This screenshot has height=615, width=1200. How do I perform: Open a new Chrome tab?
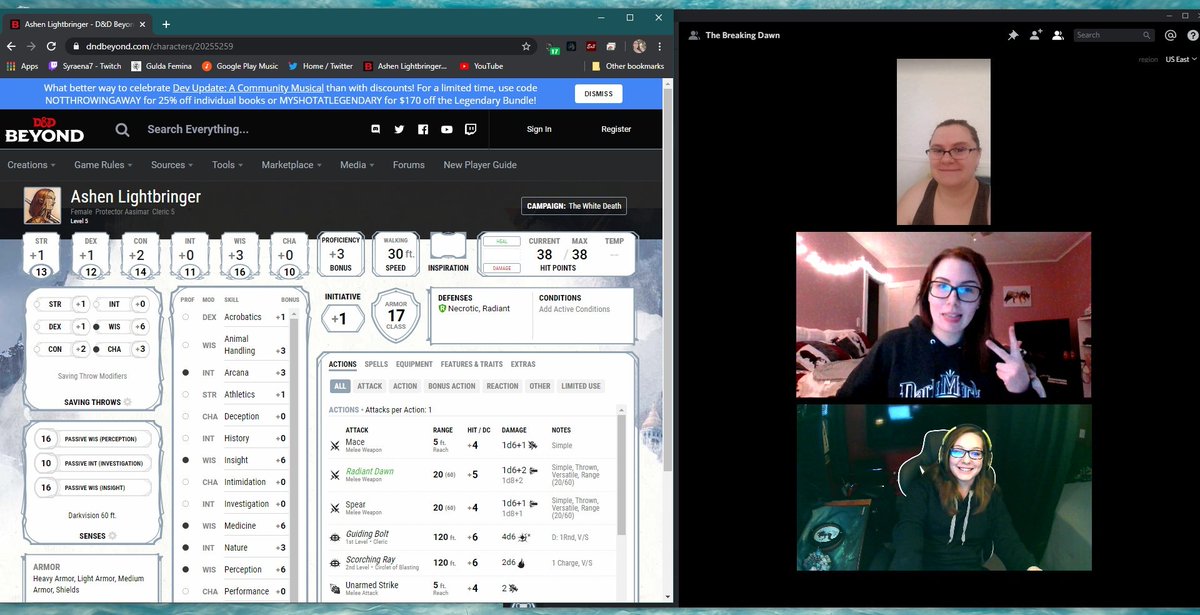pyautogui.click(x=166, y=24)
